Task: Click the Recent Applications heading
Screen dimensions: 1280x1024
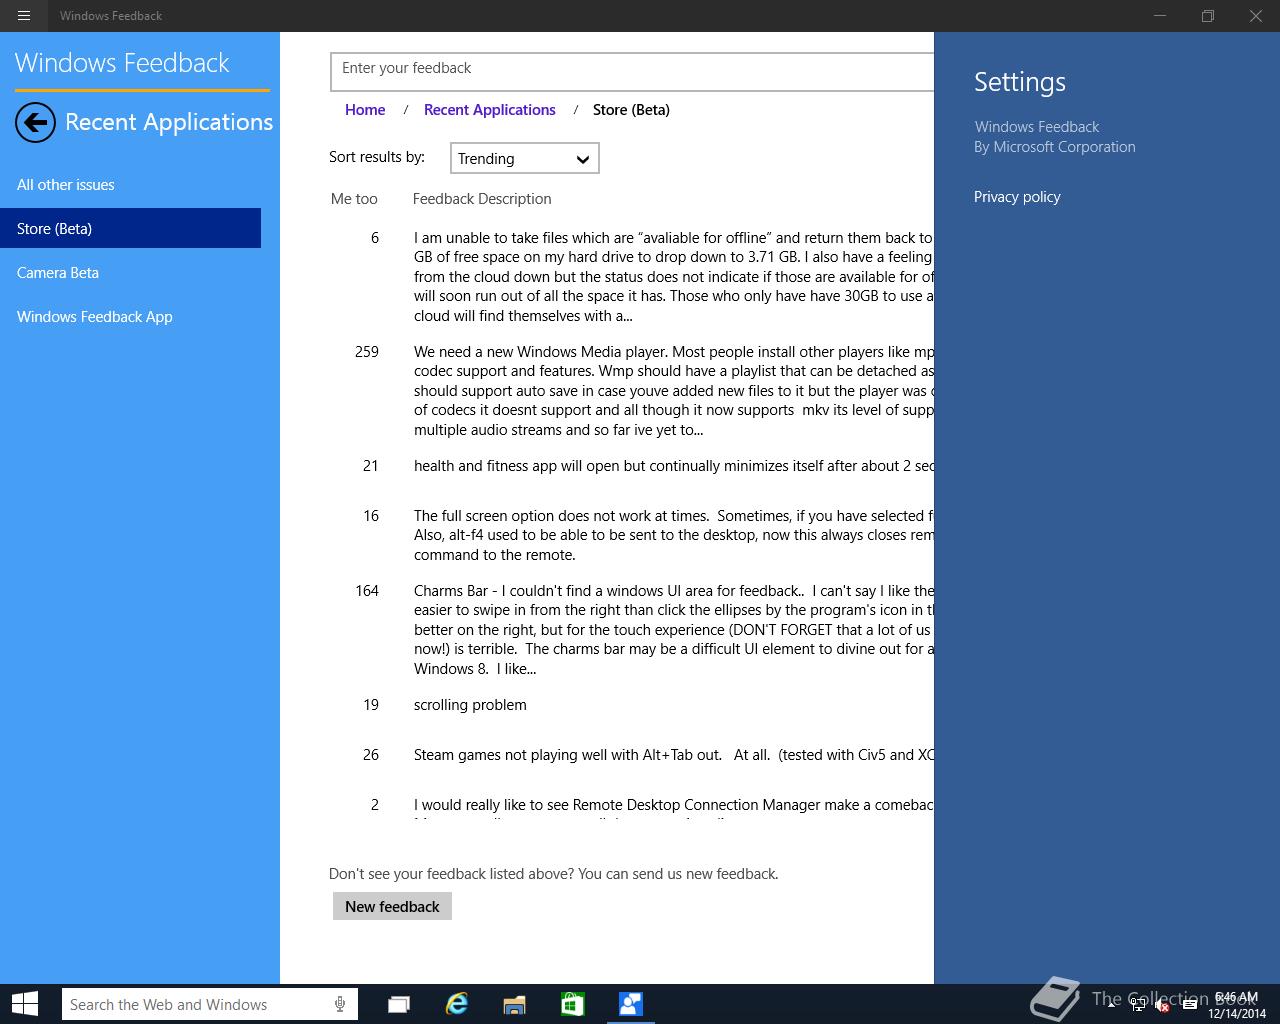Action: [x=169, y=122]
